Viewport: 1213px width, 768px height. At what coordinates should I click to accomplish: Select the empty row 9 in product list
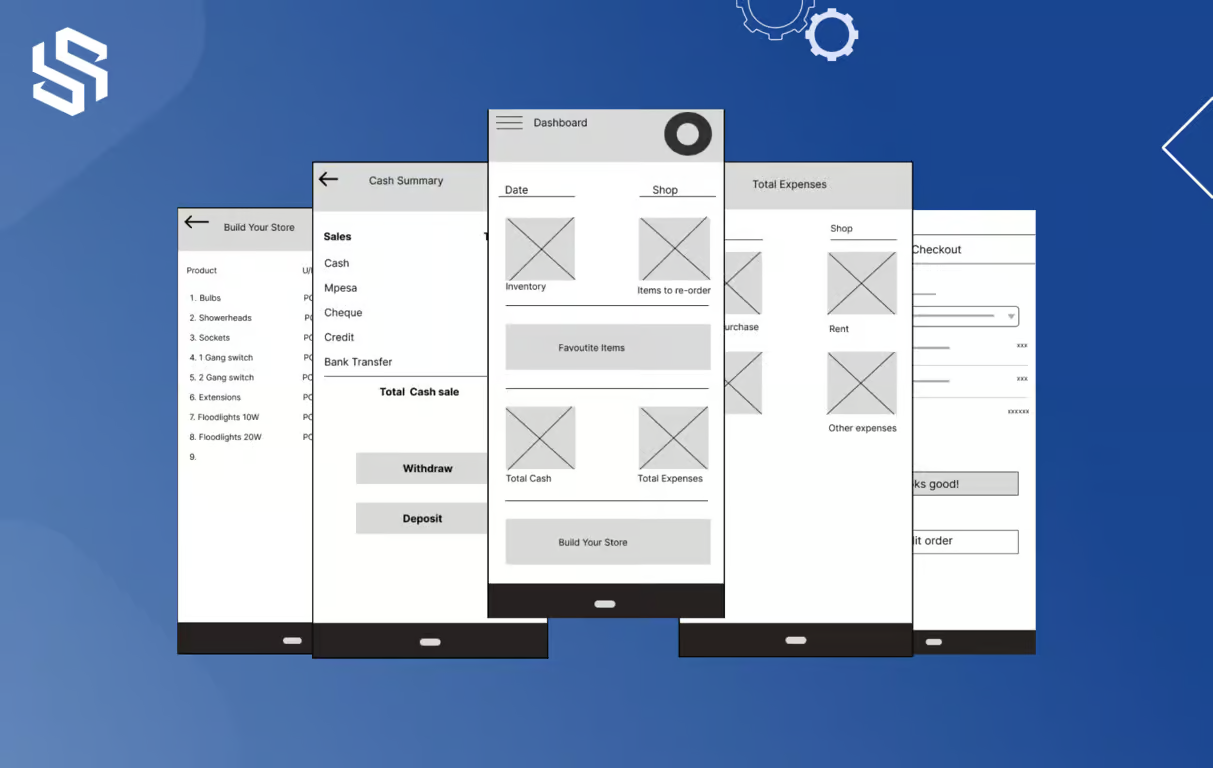tap(193, 457)
